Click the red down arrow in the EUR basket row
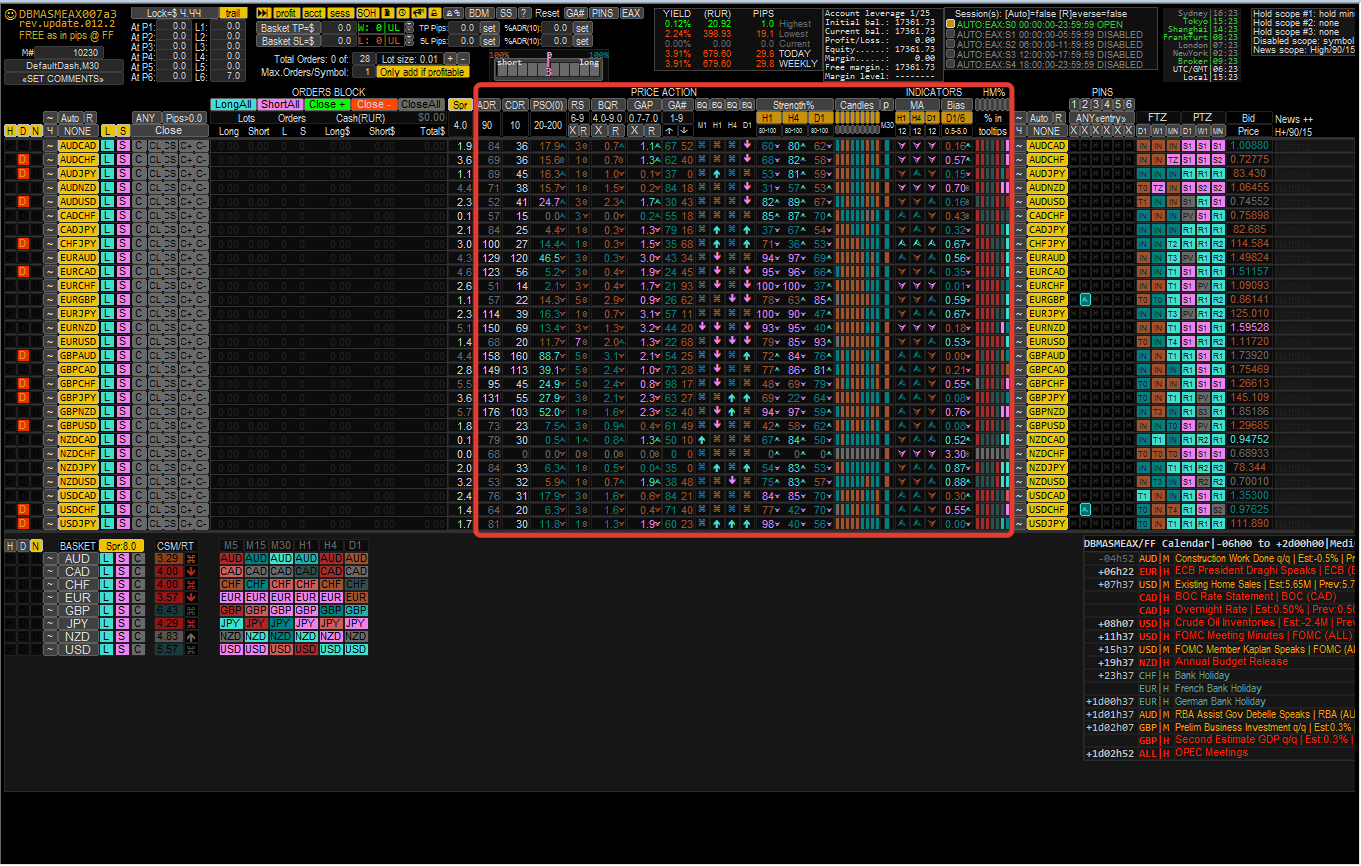This screenshot has width=1361, height=866. click(191, 597)
